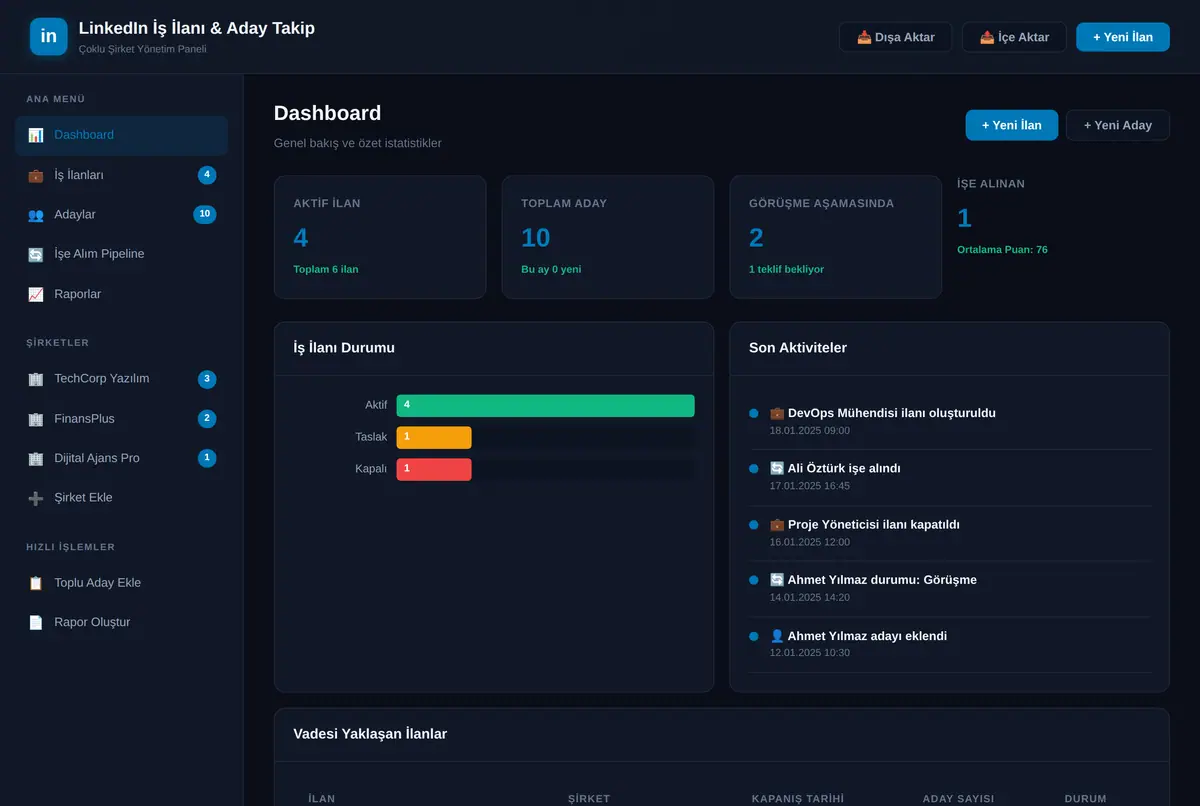
Task: Navigate to Raporlar in the sidebar
Action: tap(121, 294)
